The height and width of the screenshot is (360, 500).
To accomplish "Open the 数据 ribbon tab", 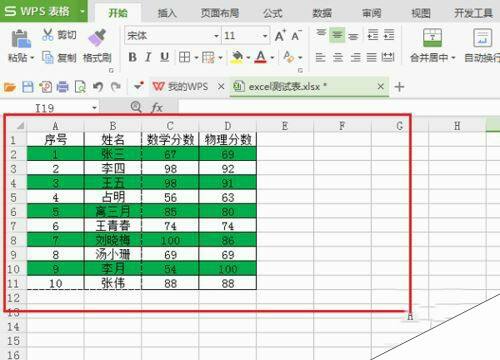I will pyautogui.click(x=322, y=13).
